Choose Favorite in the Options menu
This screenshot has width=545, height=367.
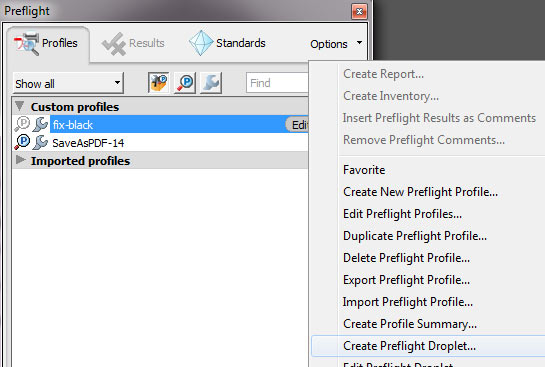point(364,170)
